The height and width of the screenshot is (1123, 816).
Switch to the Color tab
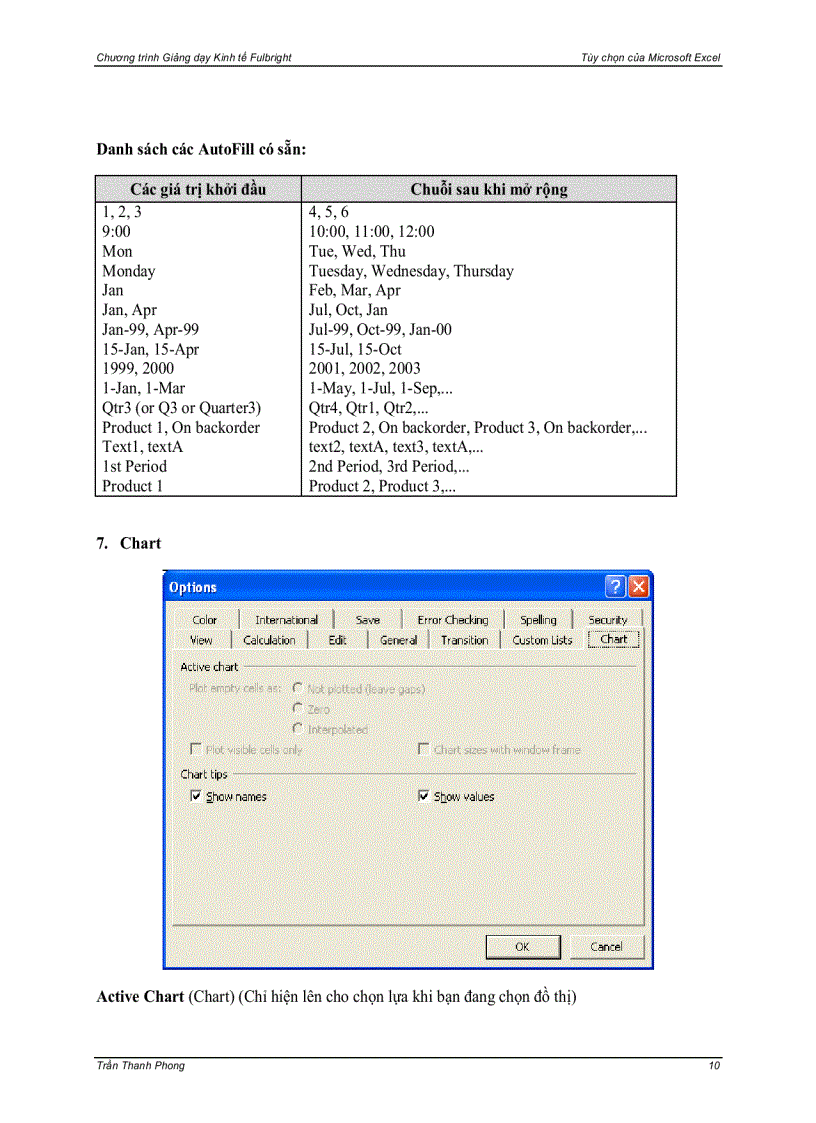(x=204, y=619)
